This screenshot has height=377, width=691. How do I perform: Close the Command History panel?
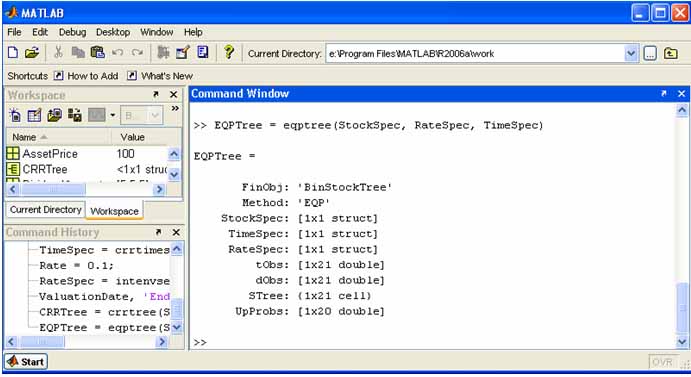coord(176,232)
